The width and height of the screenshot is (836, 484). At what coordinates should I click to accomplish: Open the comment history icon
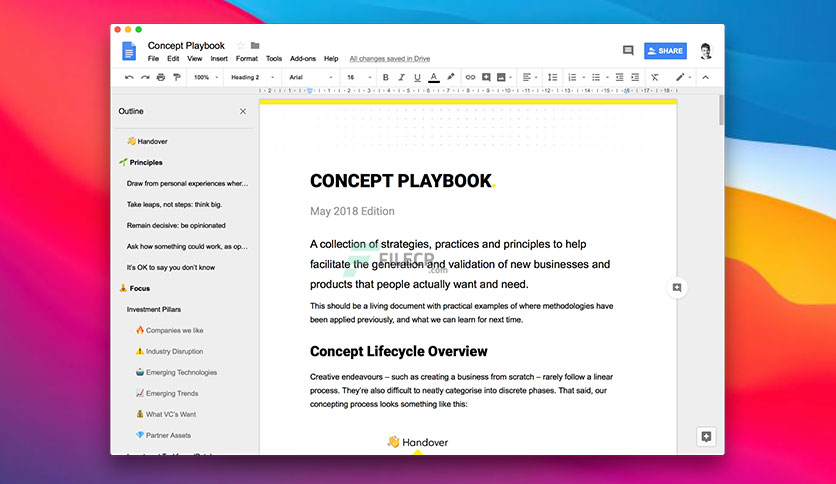tap(628, 50)
